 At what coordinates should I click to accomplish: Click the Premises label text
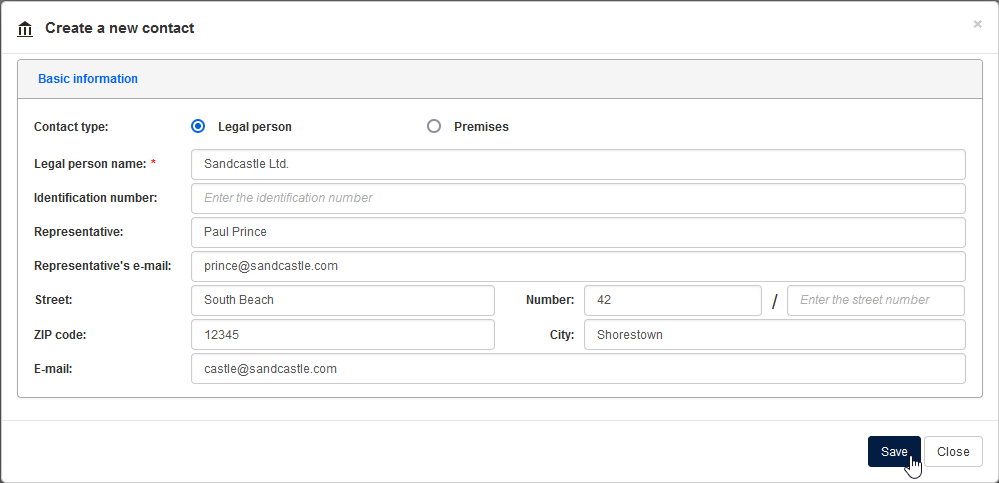[481, 127]
